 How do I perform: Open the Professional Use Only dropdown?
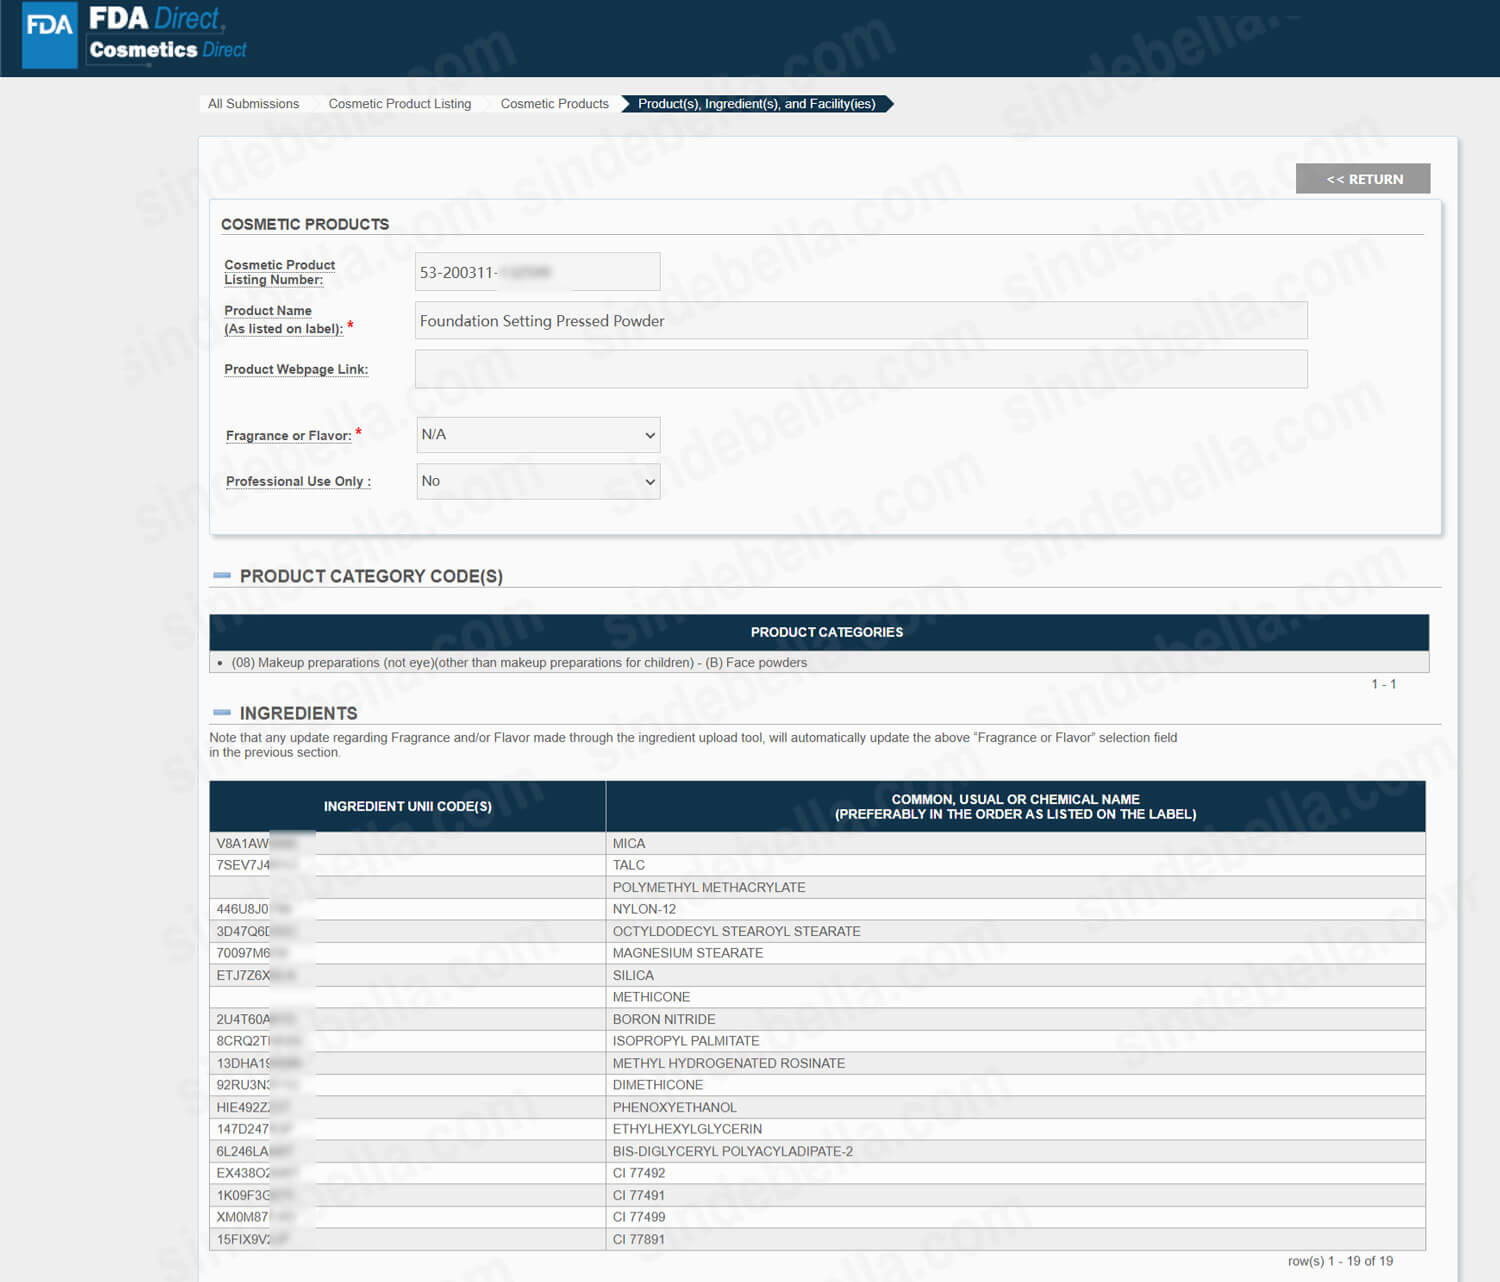[538, 481]
